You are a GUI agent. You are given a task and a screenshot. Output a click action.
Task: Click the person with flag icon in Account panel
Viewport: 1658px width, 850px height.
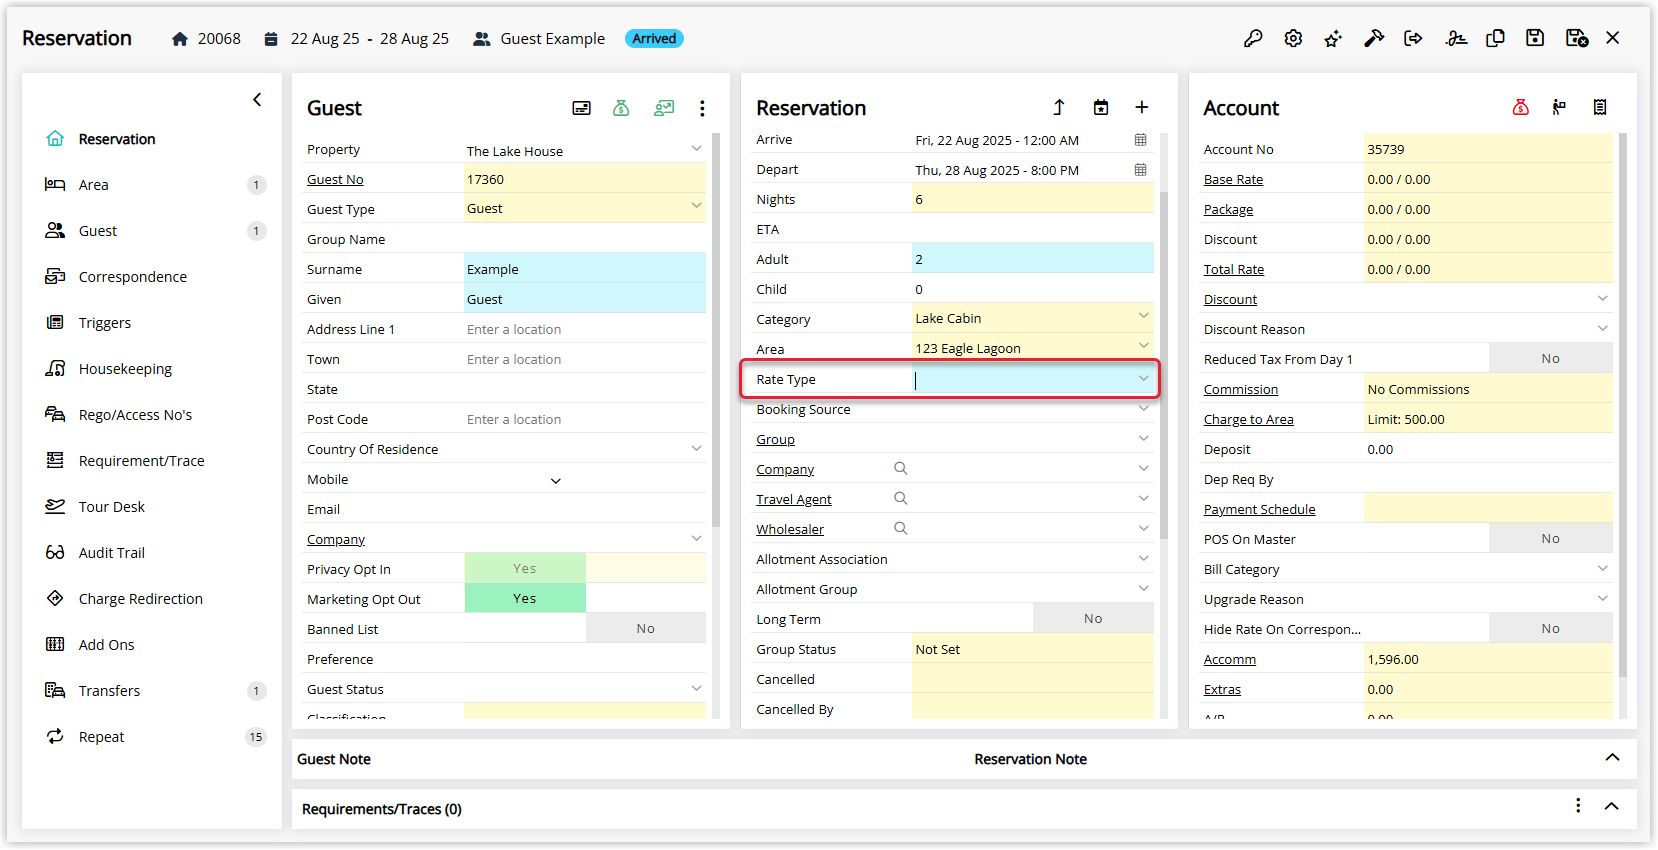(1559, 107)
